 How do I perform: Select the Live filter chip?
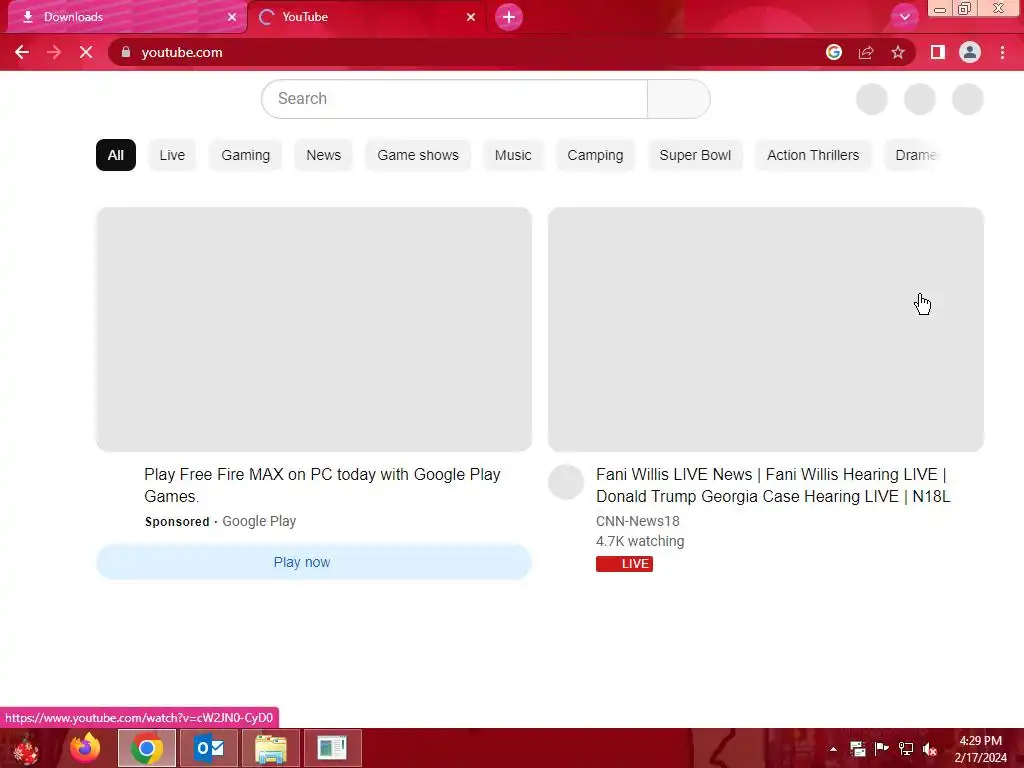(172, 155)
